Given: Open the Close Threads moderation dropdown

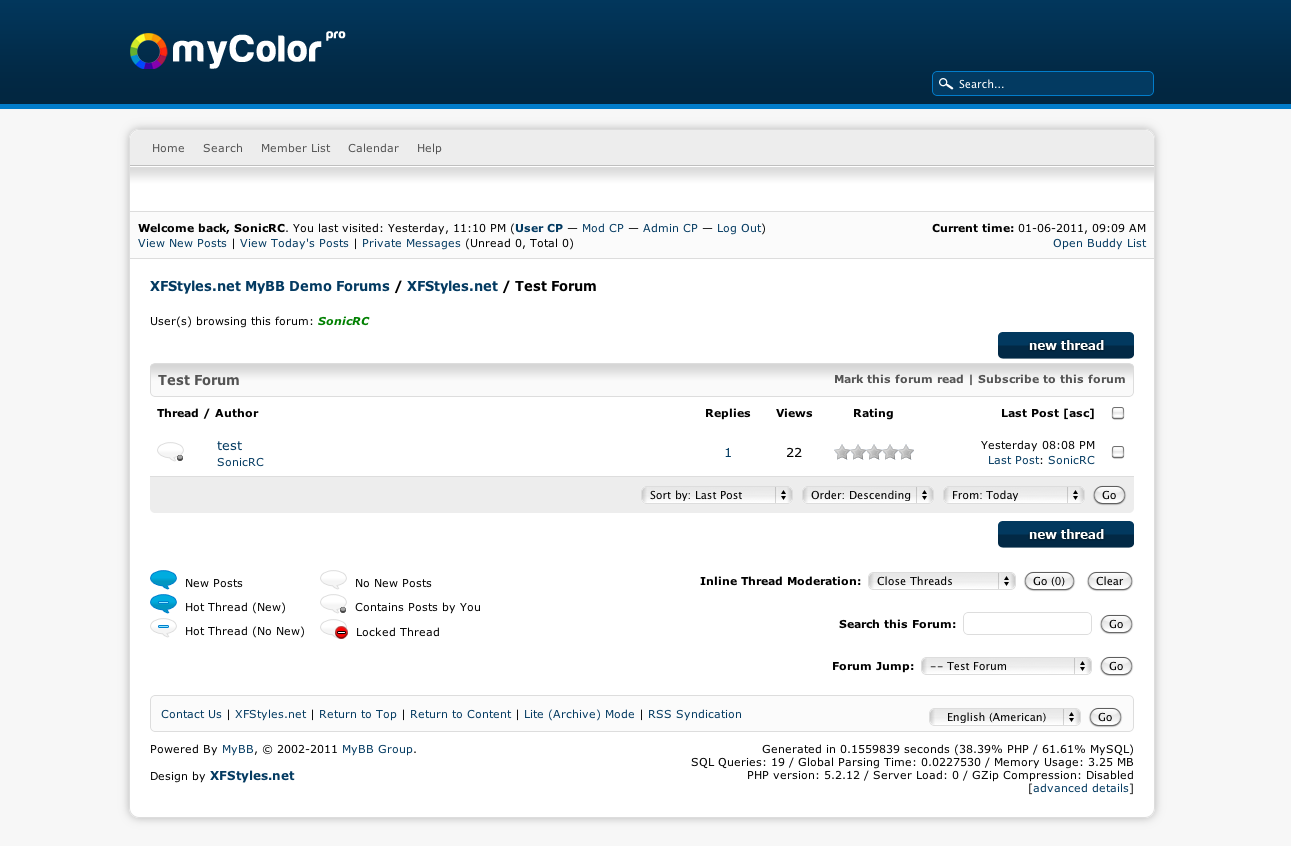Looking at the screenshot, I should (941, 581).
